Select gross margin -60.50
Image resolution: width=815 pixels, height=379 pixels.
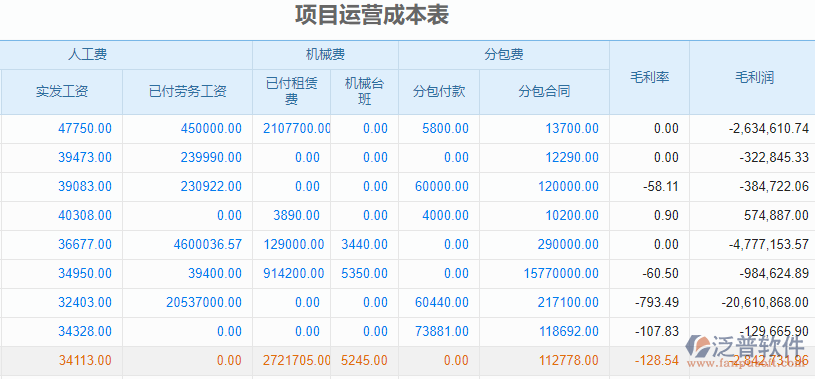click(661, 273)
